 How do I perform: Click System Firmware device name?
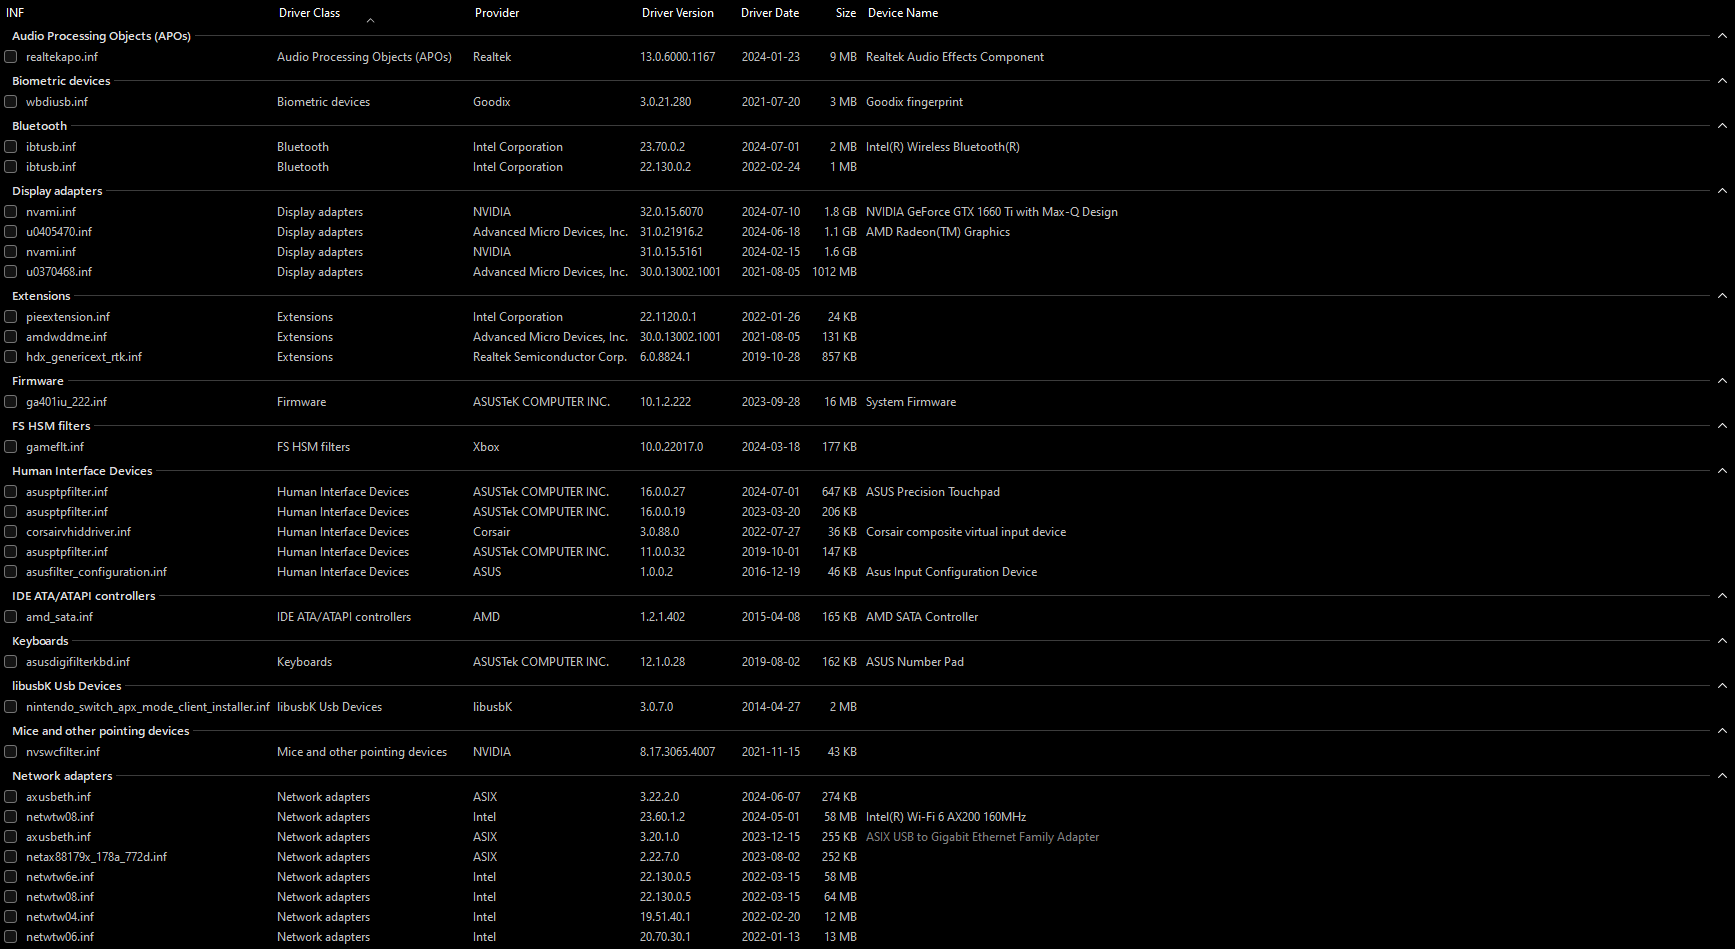click(911, 402)
